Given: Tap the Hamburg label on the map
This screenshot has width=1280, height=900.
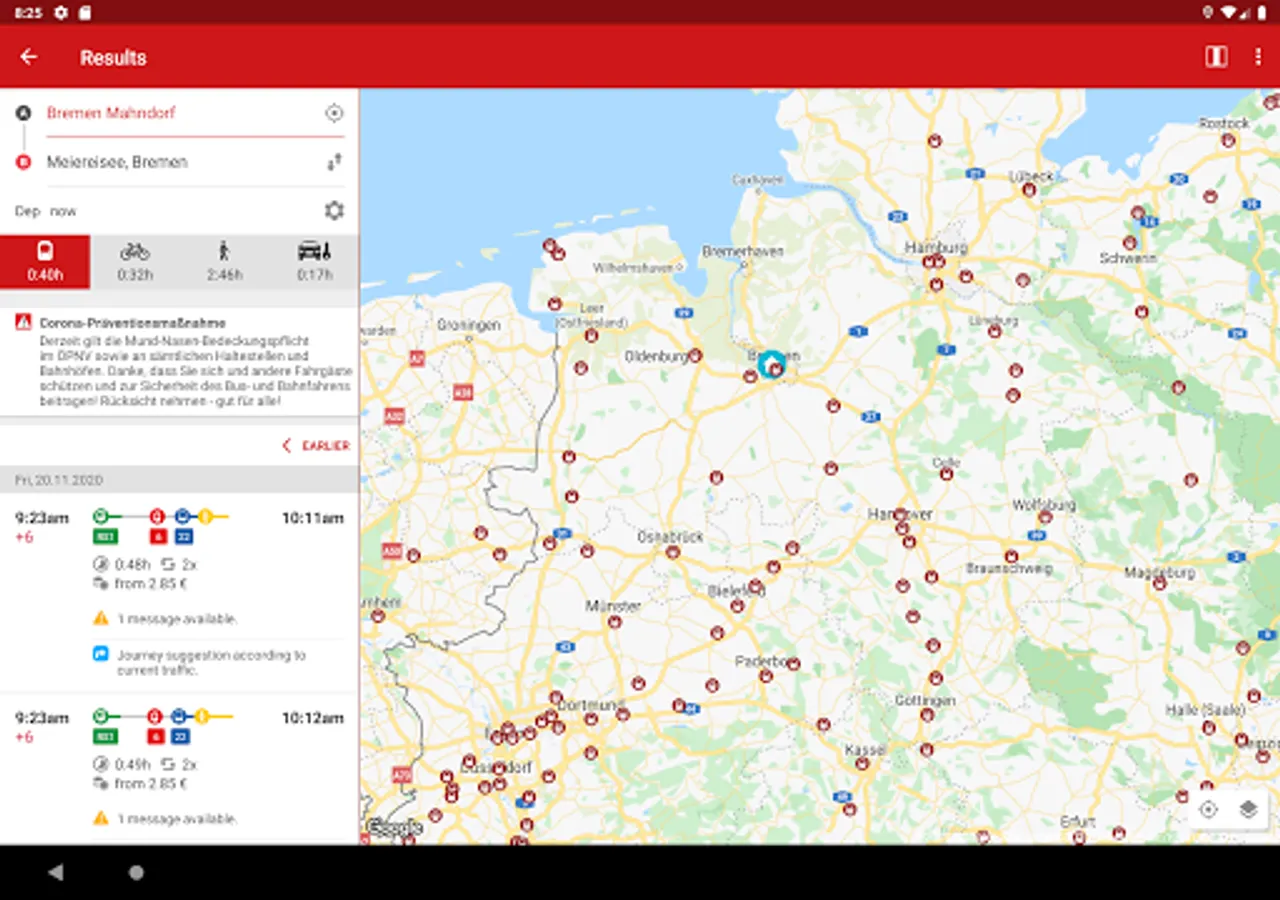Looking at the screenshot, I should point(936,247).
